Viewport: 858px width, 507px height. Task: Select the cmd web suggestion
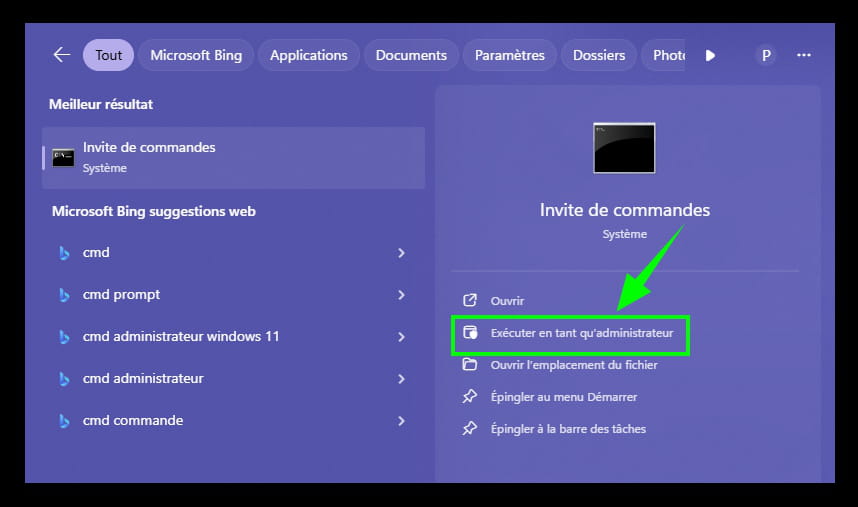click(x=234, y=253)
